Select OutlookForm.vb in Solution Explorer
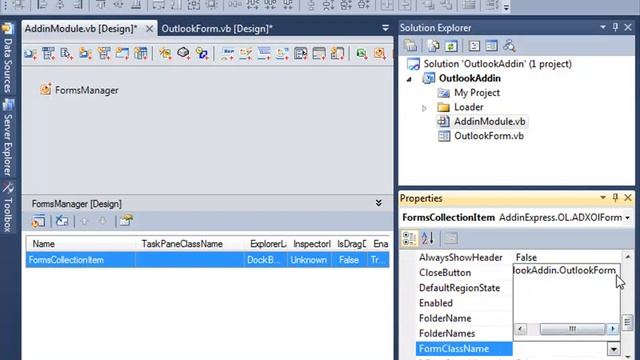The height and width of the screenshot is (360, 640). coord(489,136)
